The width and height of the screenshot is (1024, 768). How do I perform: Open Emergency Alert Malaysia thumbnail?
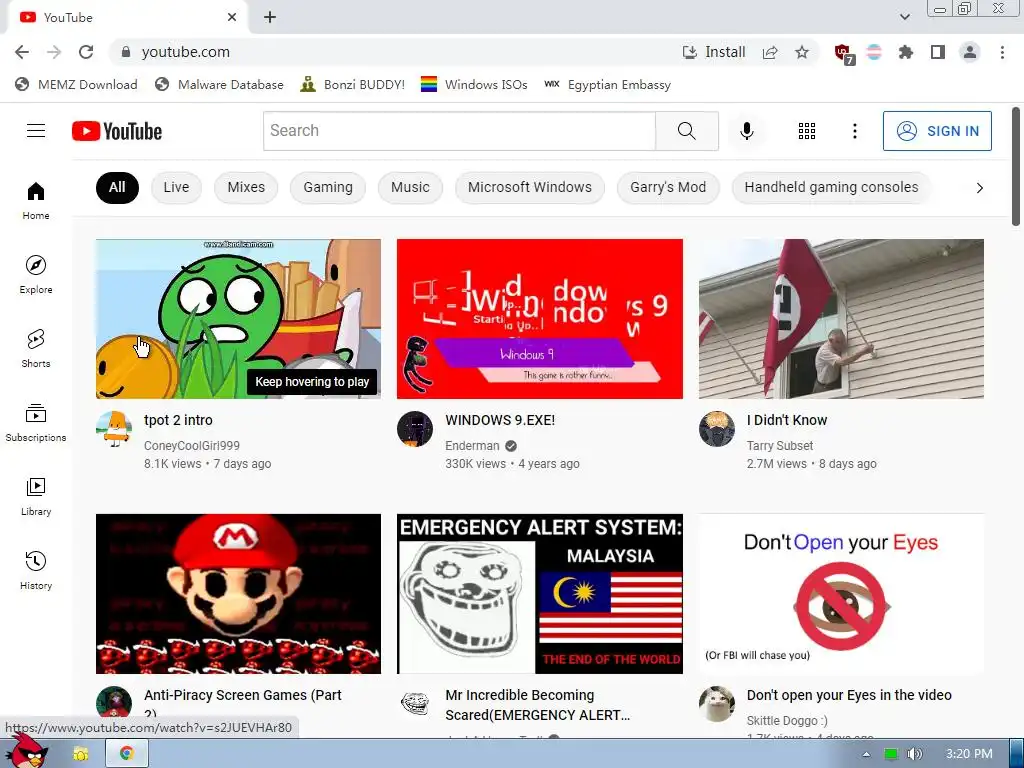pos(539,594)
